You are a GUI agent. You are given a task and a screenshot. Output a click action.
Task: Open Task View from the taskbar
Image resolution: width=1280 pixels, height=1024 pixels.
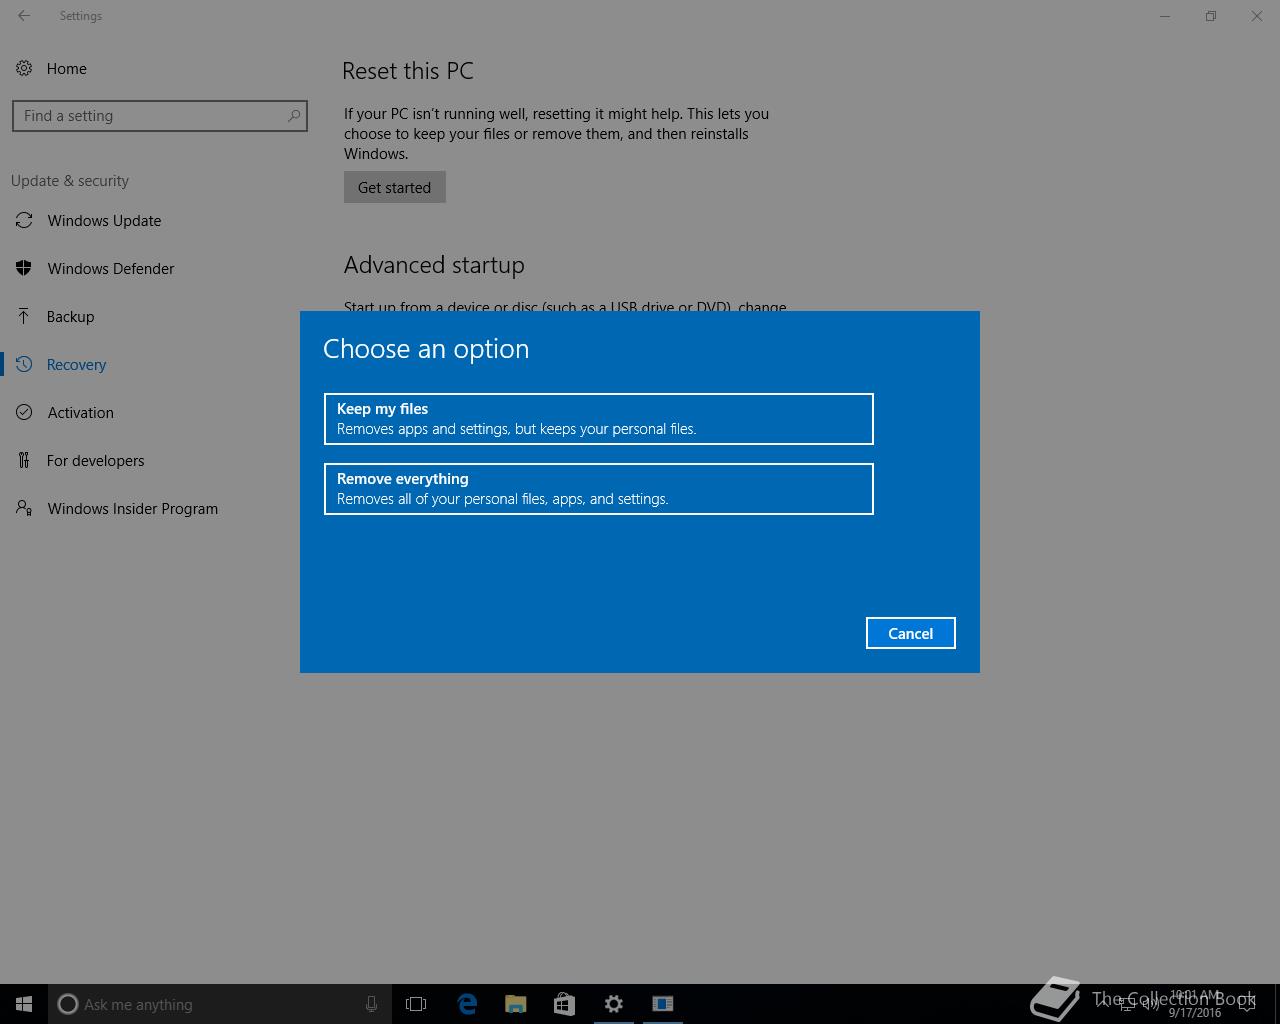[x=416, y=1004]
